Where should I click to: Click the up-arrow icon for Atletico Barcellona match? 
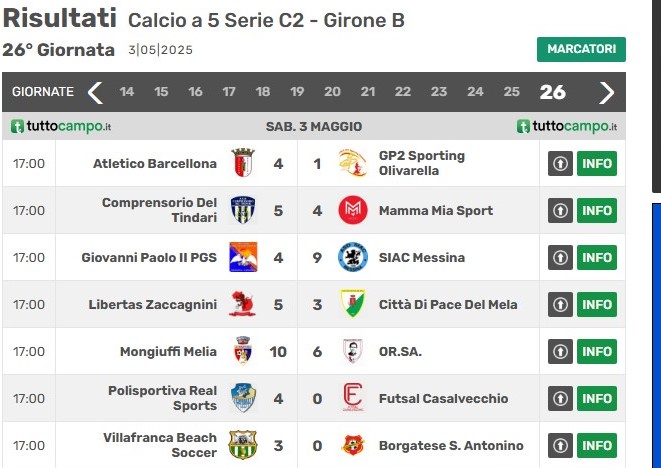click(x=560, y=163)
